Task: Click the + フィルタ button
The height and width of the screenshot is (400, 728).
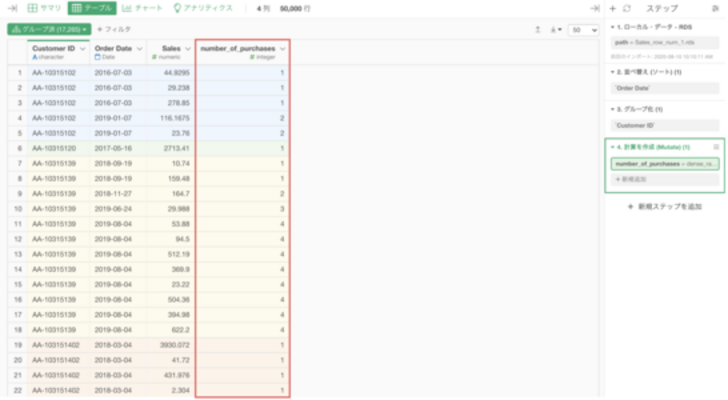Action: tap(113, 30)
